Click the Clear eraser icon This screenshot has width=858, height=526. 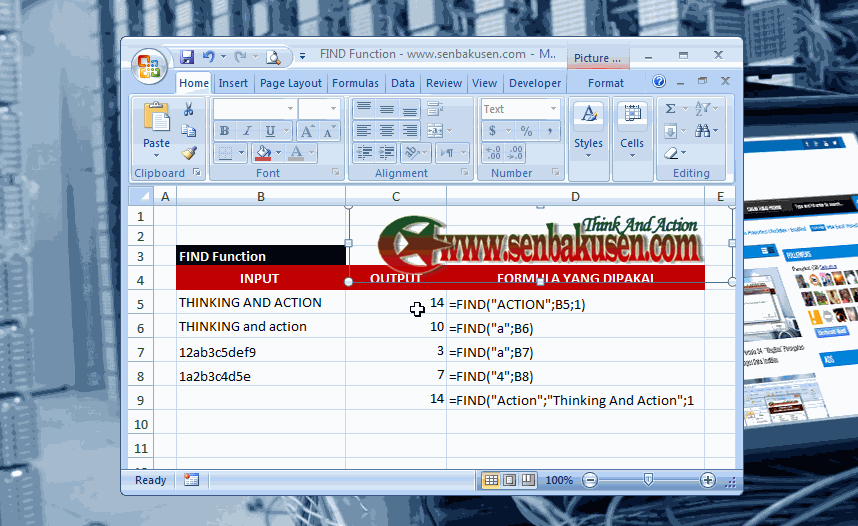click(671, 153)
